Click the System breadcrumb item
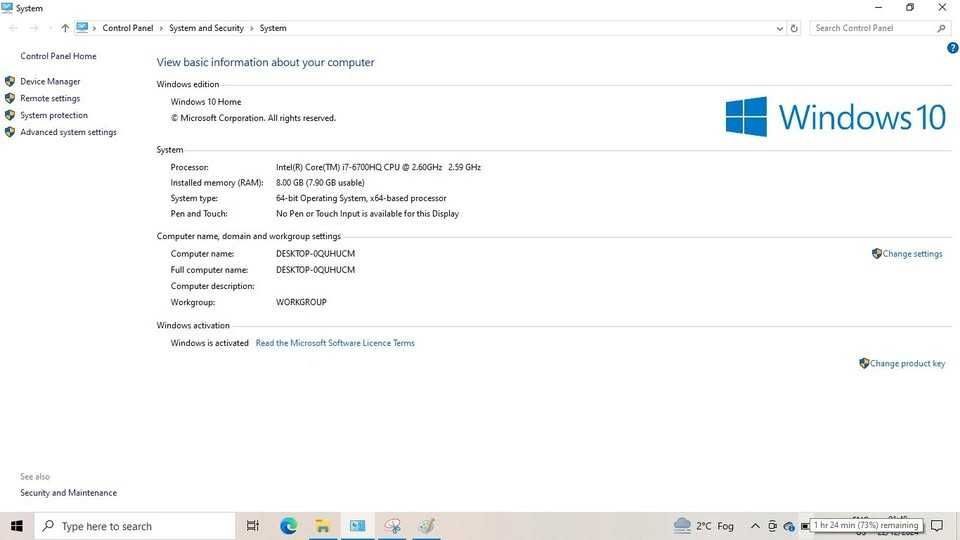The width and height of the screenshot is (960, 540). click(273, 28)
